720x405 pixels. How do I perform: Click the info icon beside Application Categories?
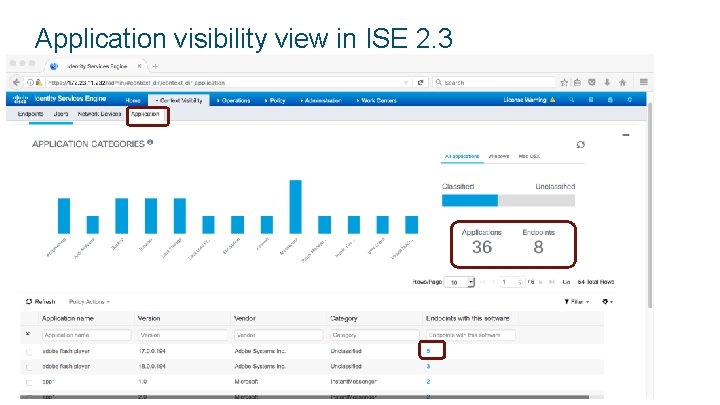click(x=150, y=143)
